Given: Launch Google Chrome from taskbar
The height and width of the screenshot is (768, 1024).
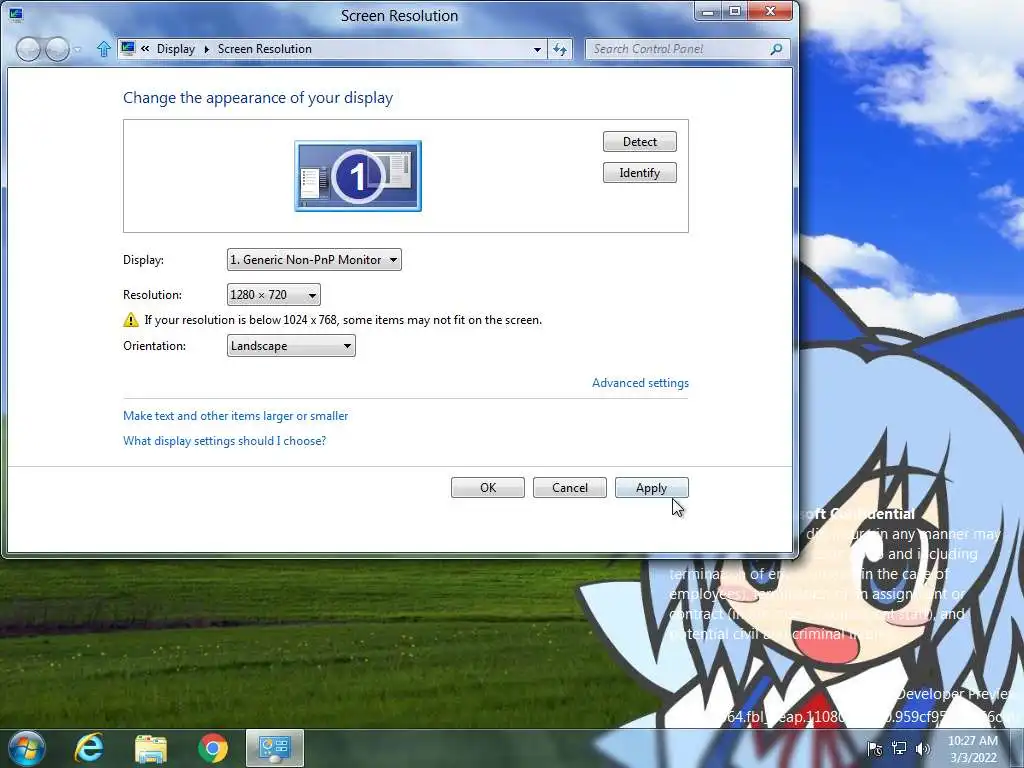Looking at the screenshot, I should click(213, 748).
